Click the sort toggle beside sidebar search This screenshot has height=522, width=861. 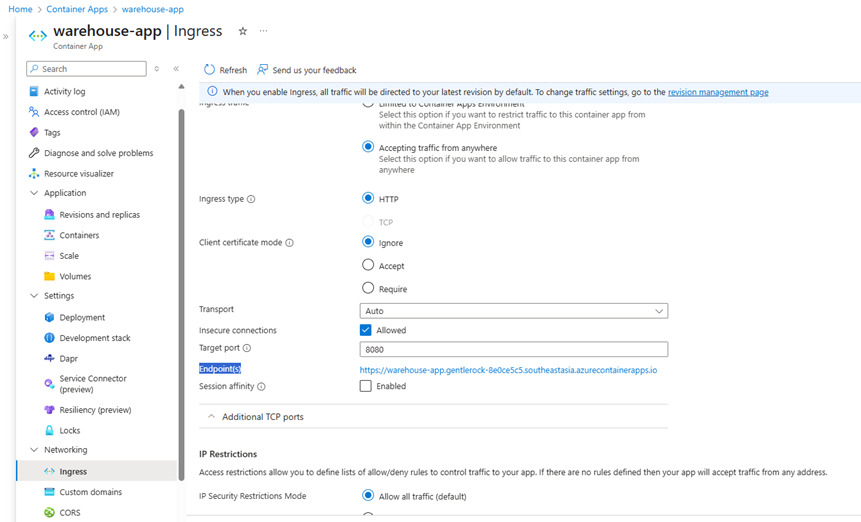click(157, 69)
